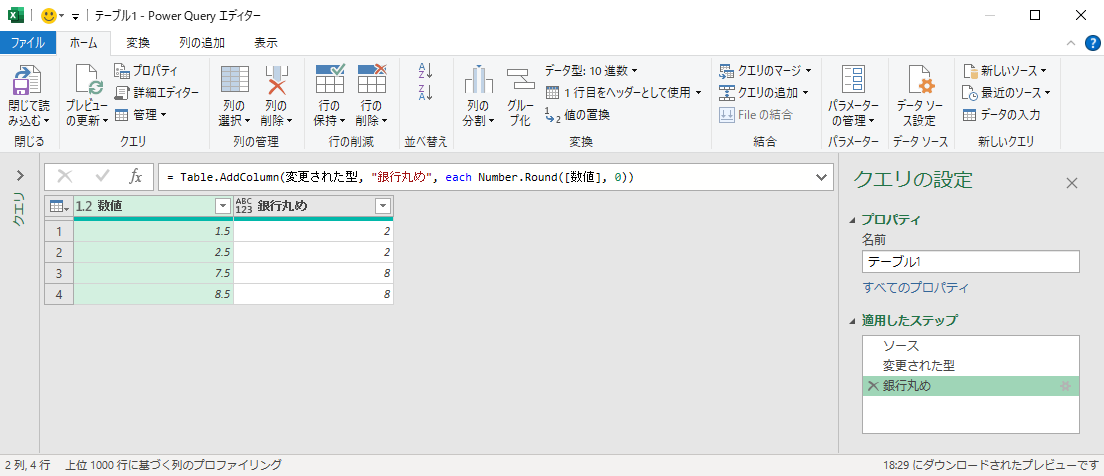1104x476 pixels.
Task: Open the quick access toolbar customize arrow
Action: [x=75, y=16]
